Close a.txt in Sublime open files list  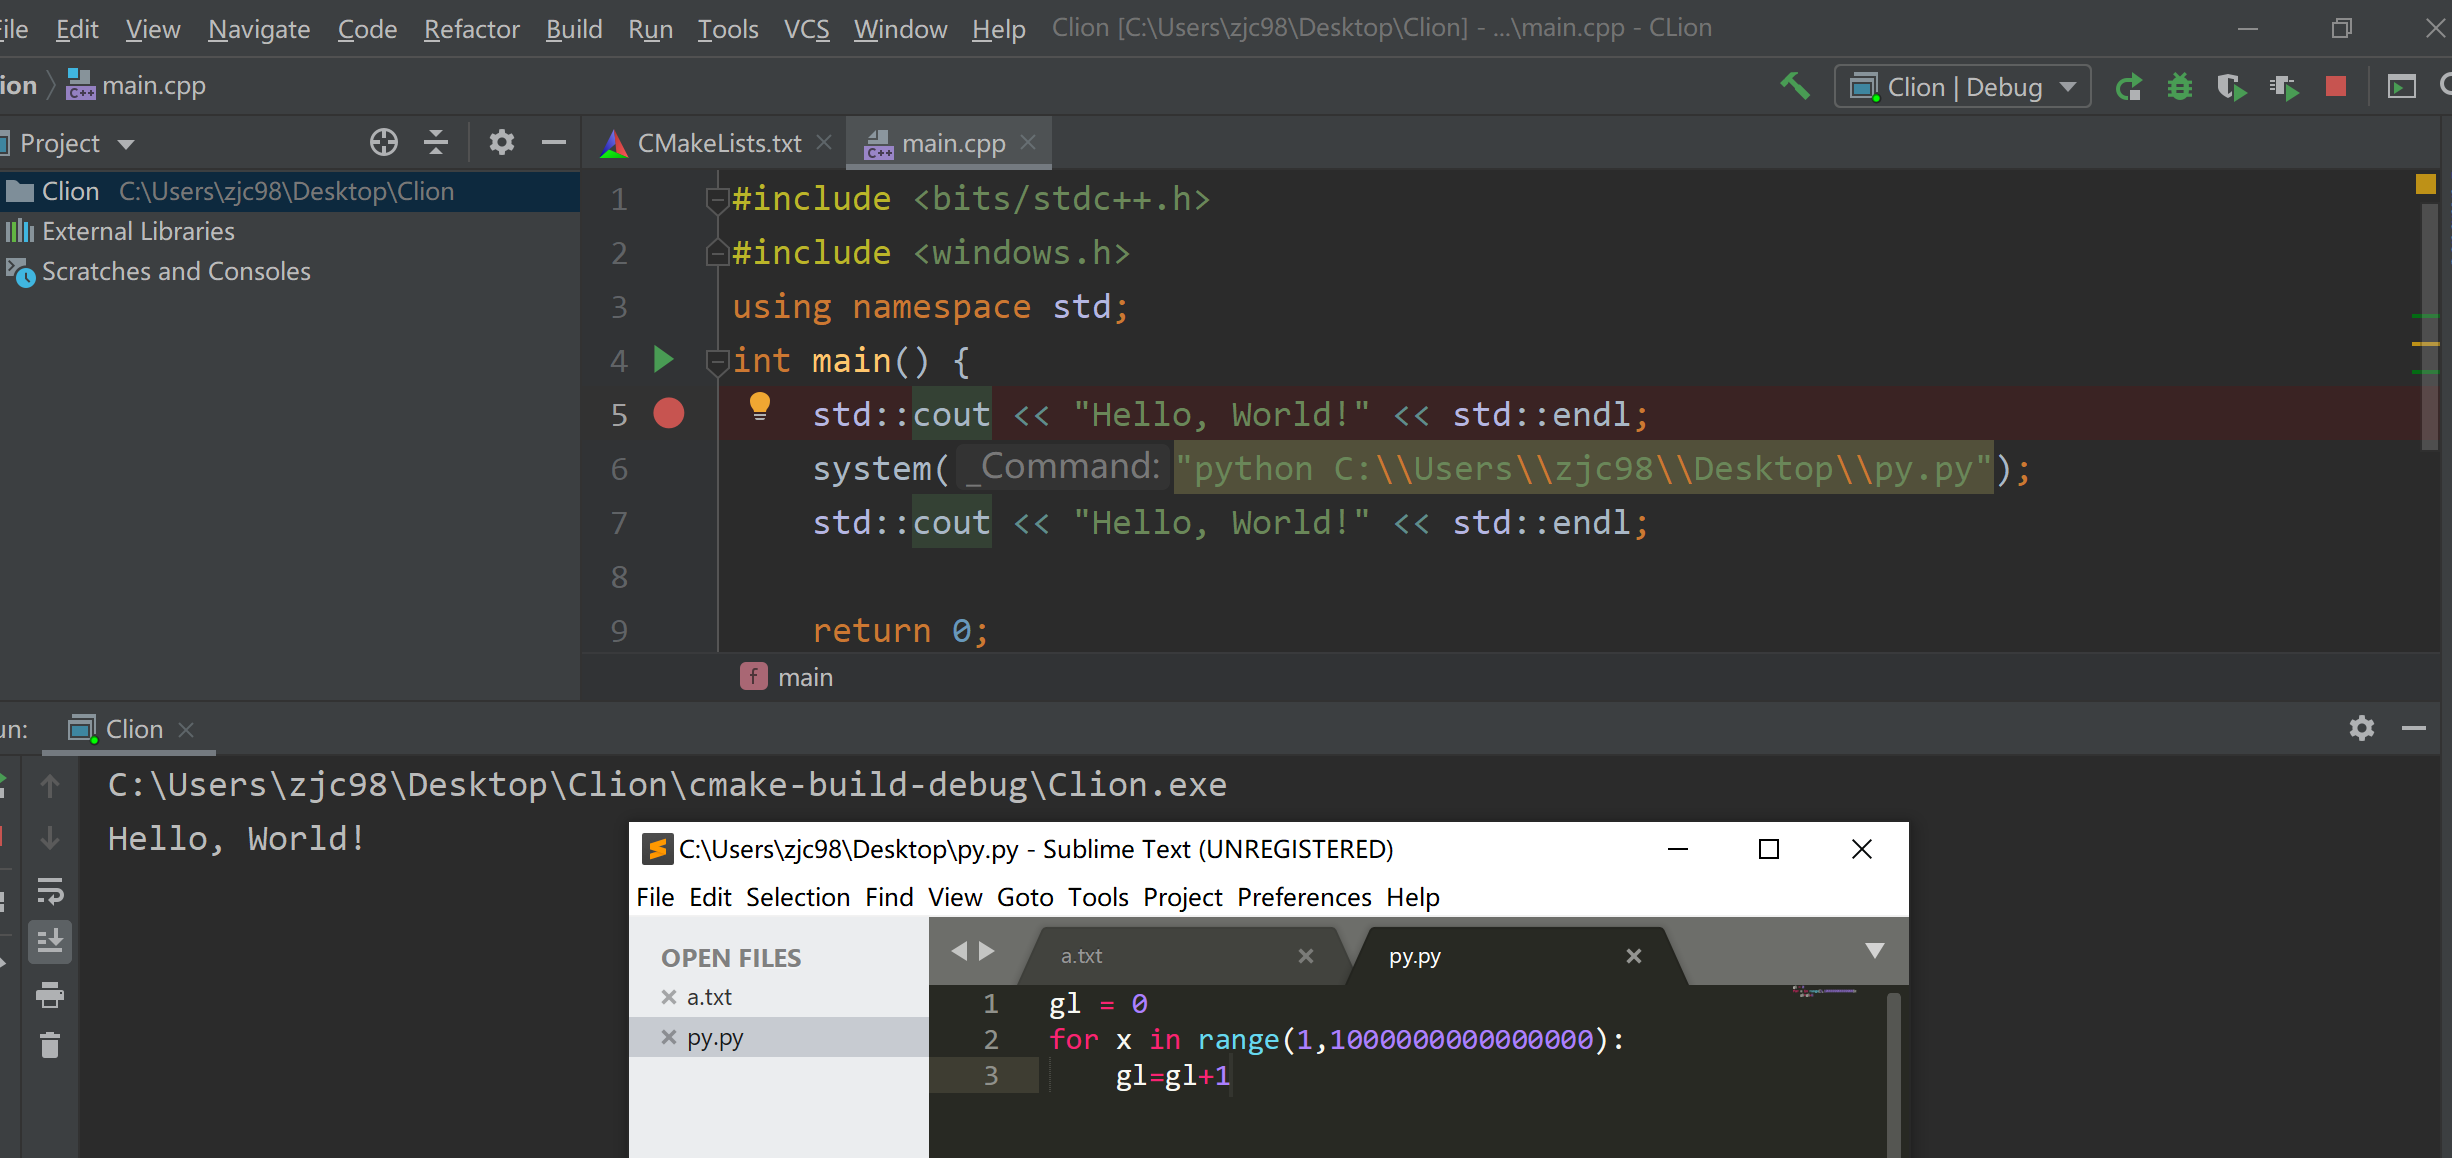[x=669, y=997]
